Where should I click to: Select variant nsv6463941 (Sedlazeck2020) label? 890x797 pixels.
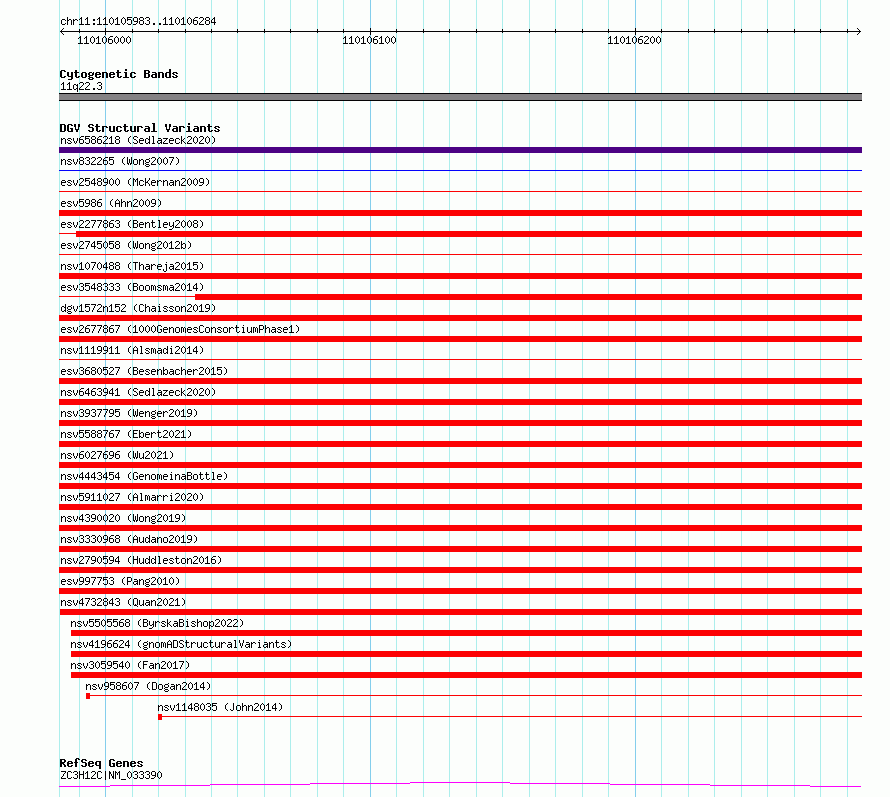point(138,392)
